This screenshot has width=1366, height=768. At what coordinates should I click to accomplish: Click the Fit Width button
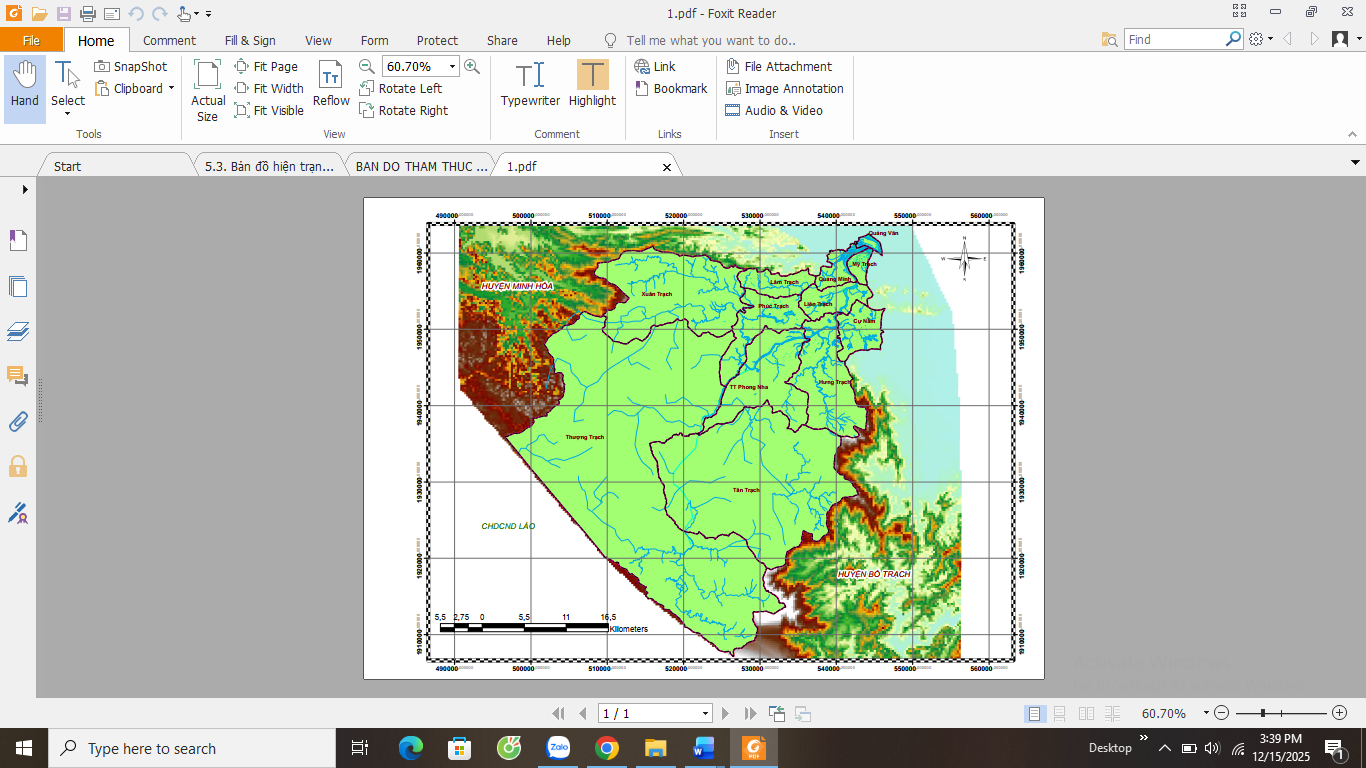coord(269,89)
